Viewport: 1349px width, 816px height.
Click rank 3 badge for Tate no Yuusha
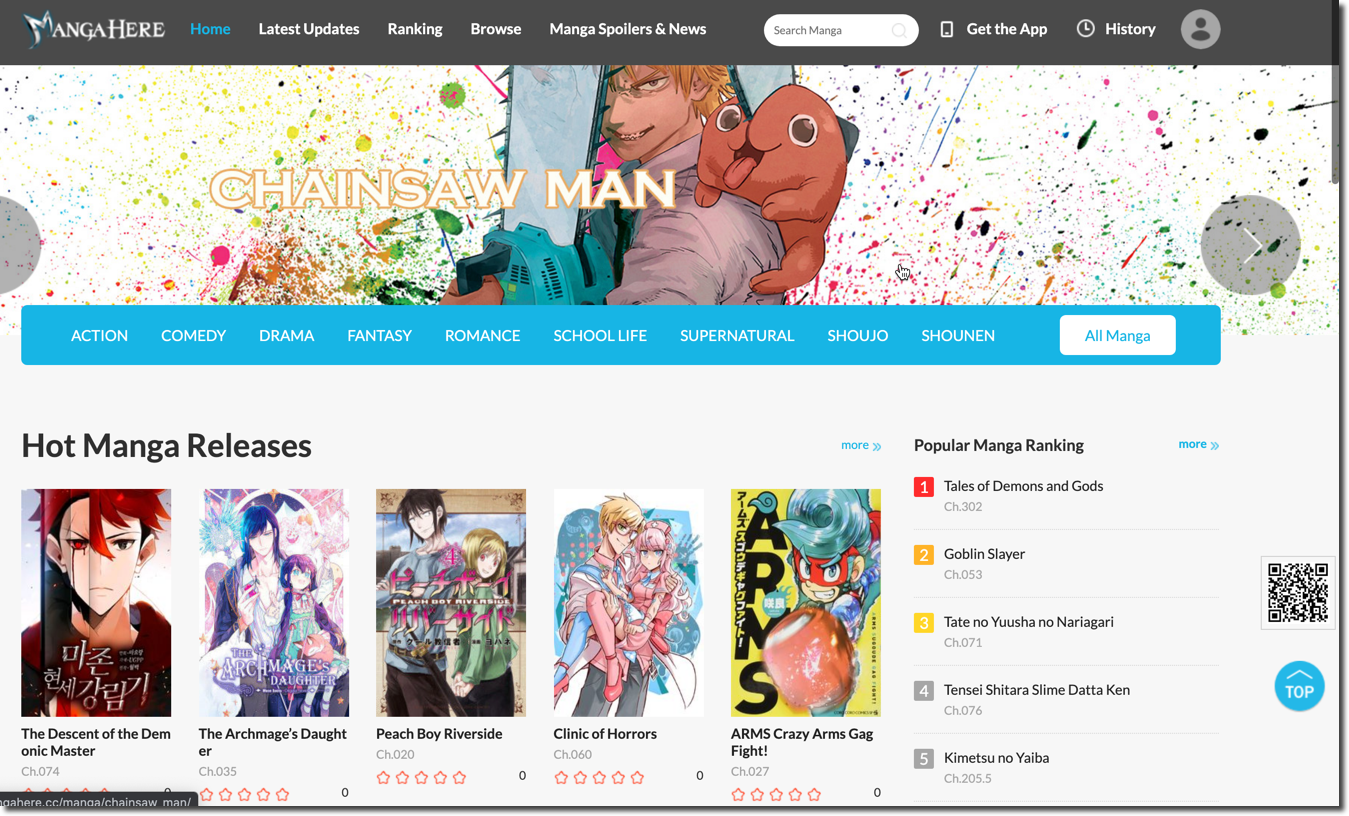tap(923, 623)
